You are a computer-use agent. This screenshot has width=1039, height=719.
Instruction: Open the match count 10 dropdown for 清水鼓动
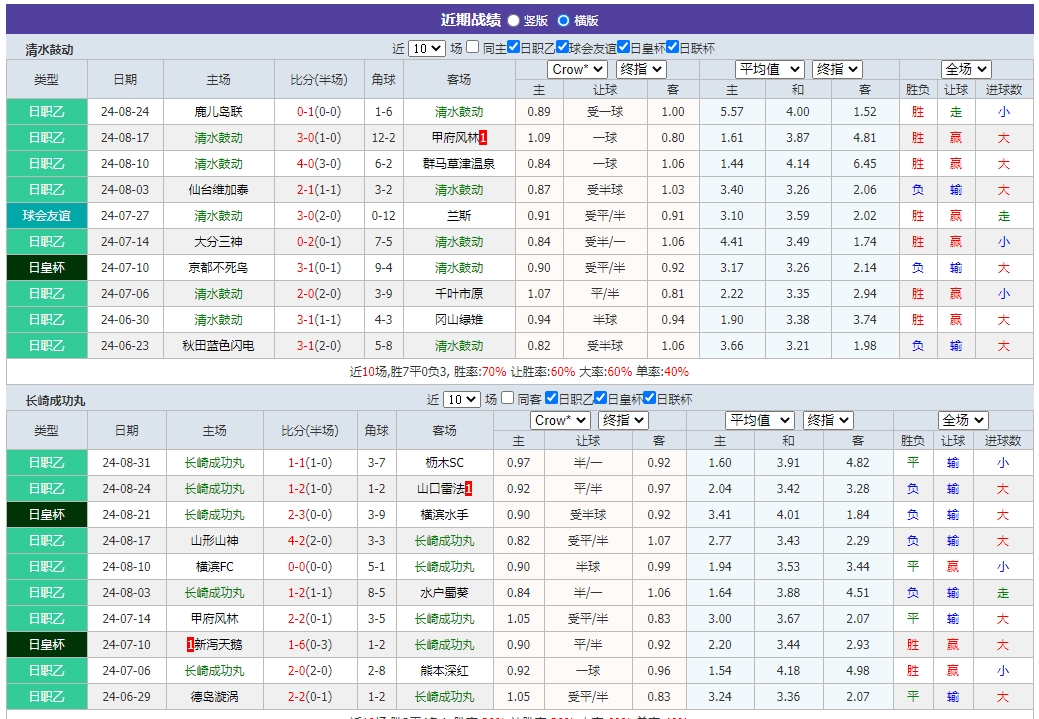click(x=427, y=48)
